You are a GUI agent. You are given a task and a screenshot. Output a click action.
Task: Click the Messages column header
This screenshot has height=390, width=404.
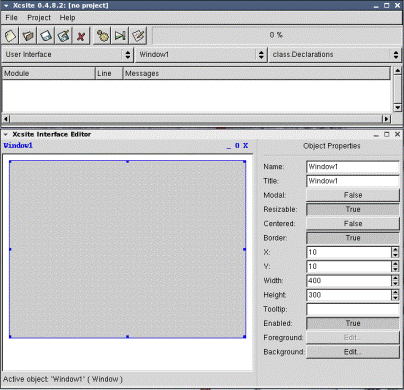pos(256,73)
